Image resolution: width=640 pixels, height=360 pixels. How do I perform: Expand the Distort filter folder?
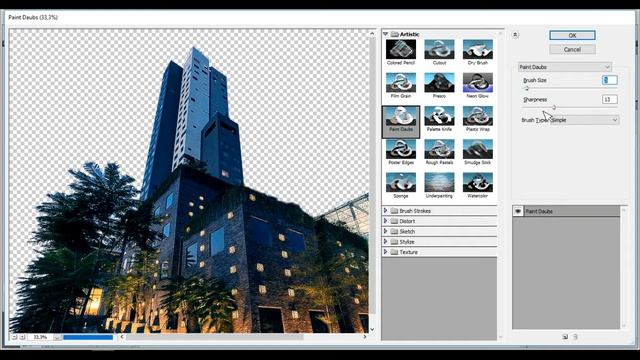click(x=386, y=221)
